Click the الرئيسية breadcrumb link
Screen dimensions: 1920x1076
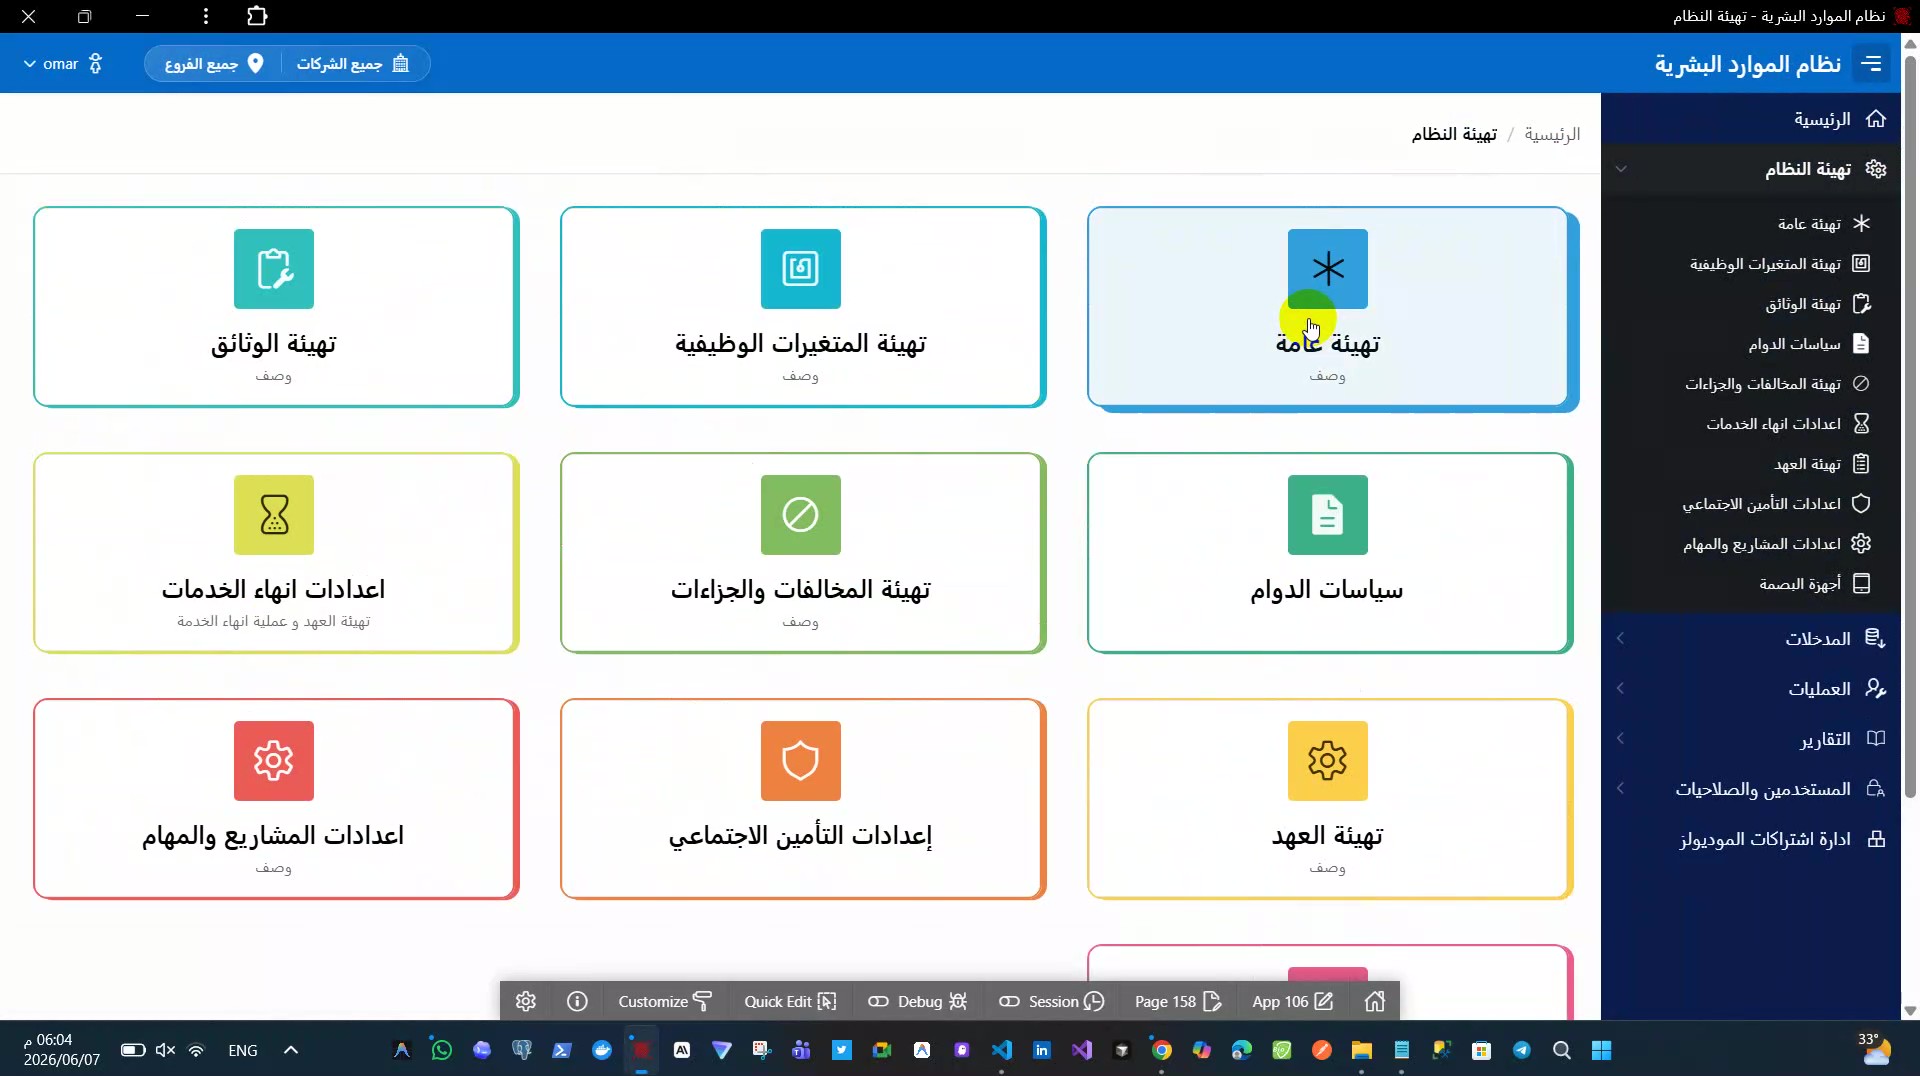click(x=1552, y=134)
